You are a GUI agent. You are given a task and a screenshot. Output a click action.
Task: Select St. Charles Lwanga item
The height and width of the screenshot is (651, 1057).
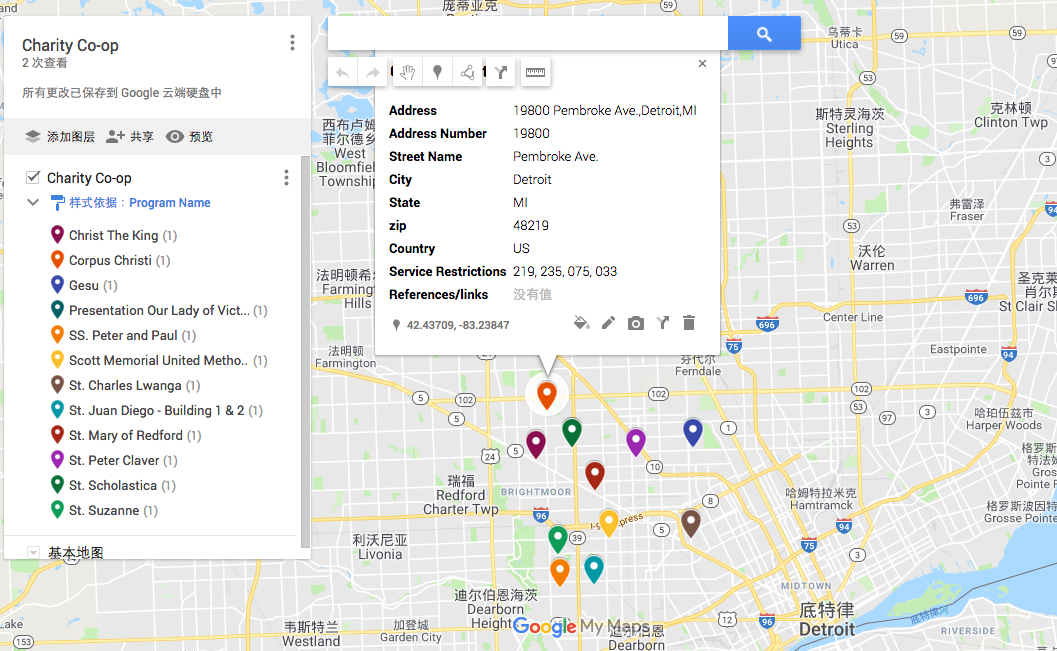tap(125, 385)
